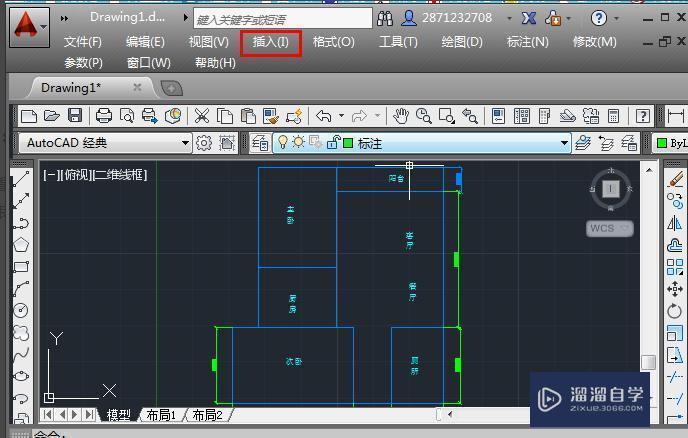
Task: Open Plot Preview from the toolbar
Action: [x=127, y=116]
